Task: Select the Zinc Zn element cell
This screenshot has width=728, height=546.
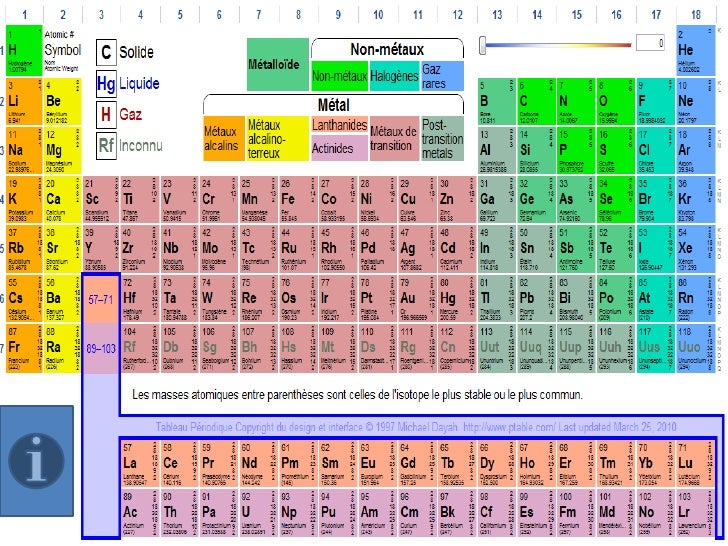Action: click(x=457, y=200)
